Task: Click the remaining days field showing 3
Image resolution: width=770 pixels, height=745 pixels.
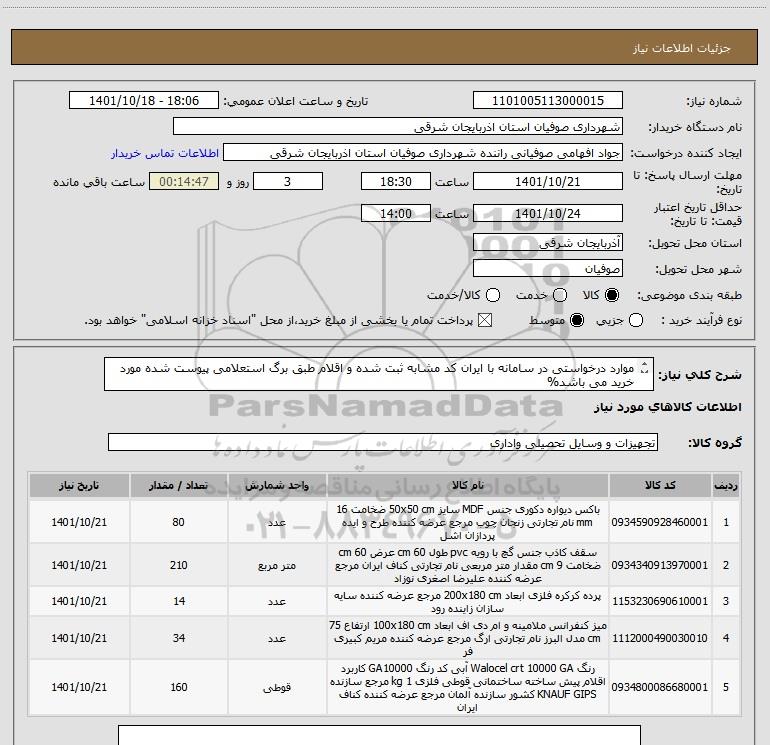Action: pyautogui.click(x=288, y=181)
